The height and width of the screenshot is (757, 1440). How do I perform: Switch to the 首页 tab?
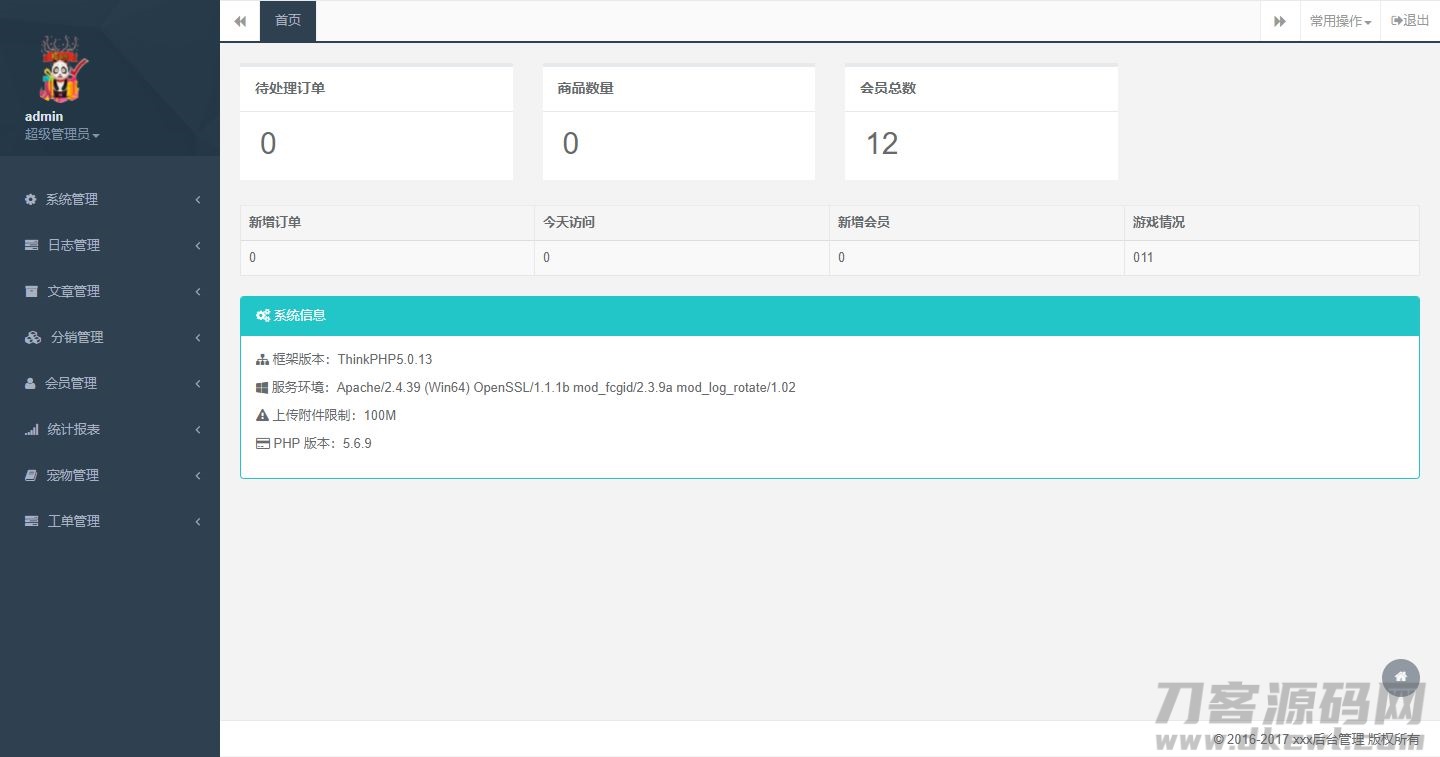288,21
